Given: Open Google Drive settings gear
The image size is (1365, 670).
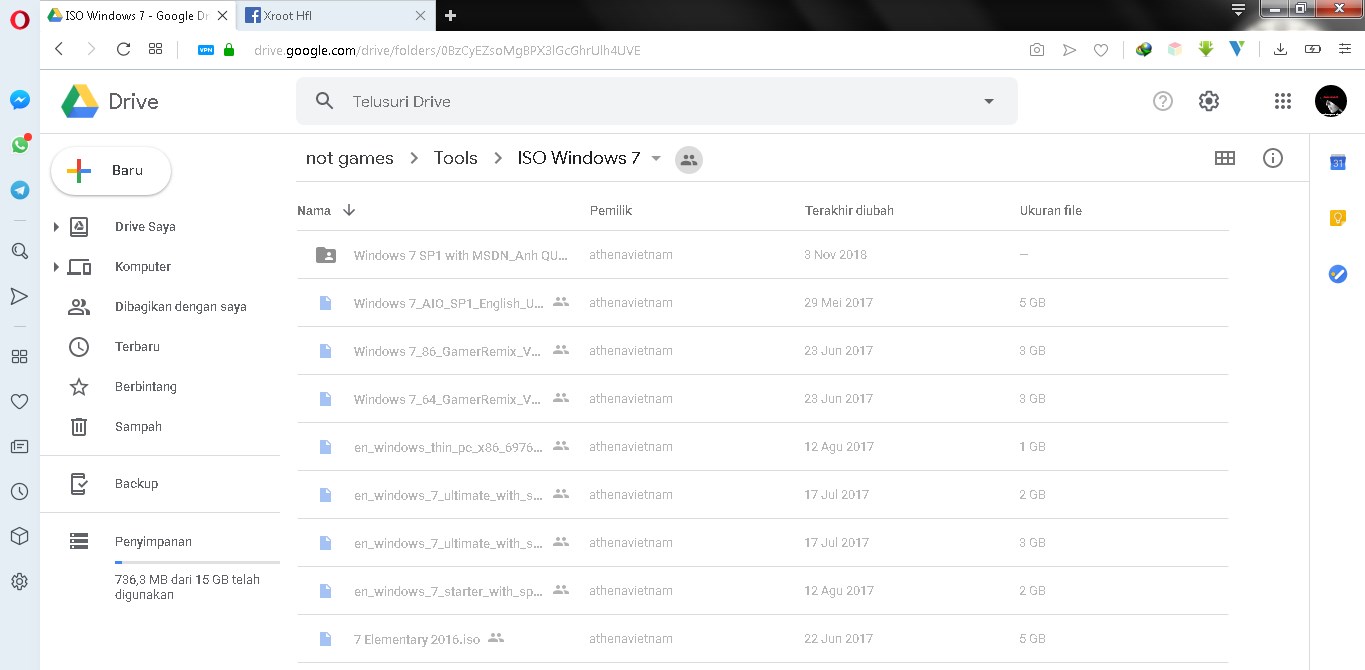Looking at the screenshot, I should (x=1209, y=101).
